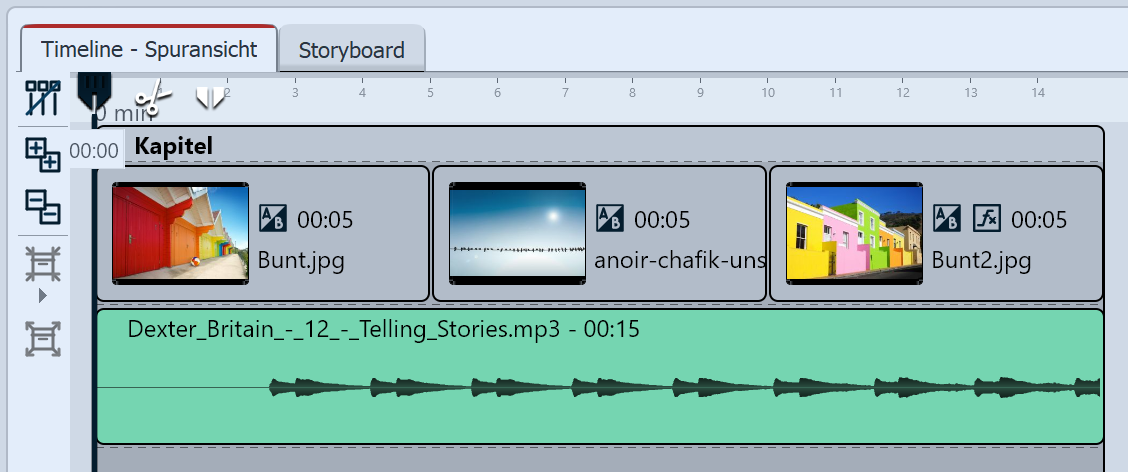Expand the small arrow under the frame icon
1128x472 pixels.
[x=42, y=296]
